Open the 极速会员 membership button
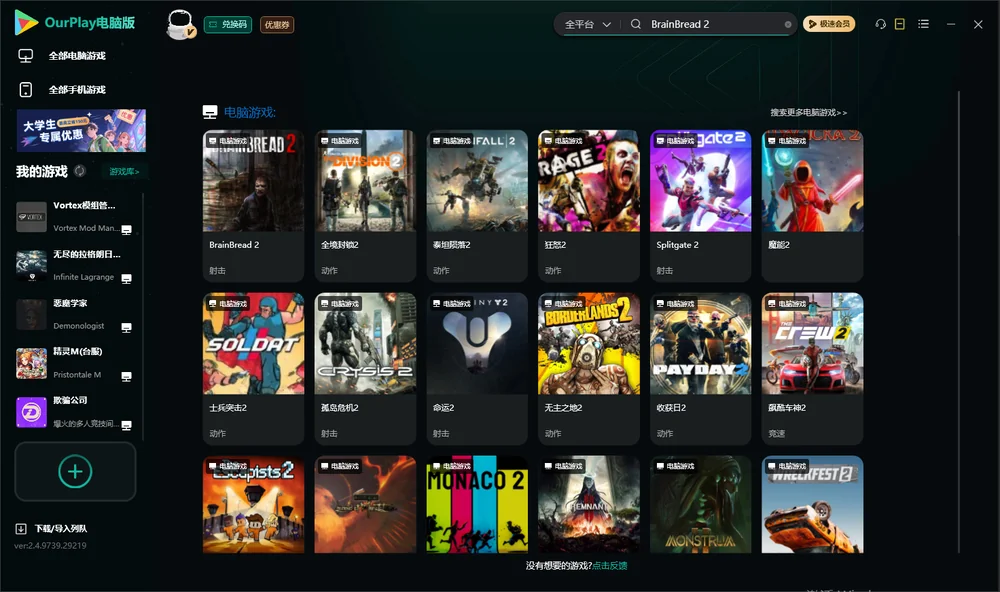Screen dimensions: 1000x592 click(829, 24)
